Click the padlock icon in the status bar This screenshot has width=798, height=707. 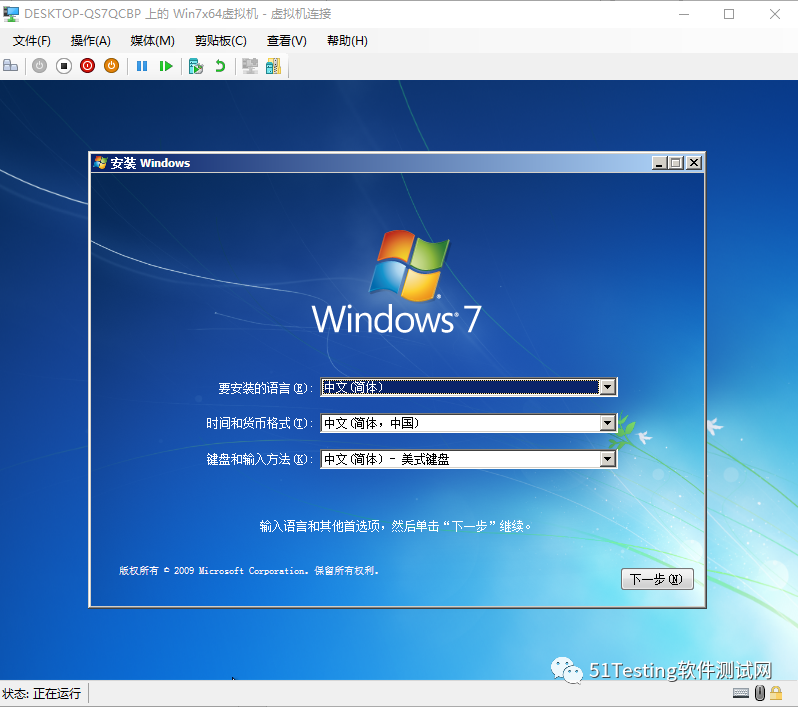[776, 693]
